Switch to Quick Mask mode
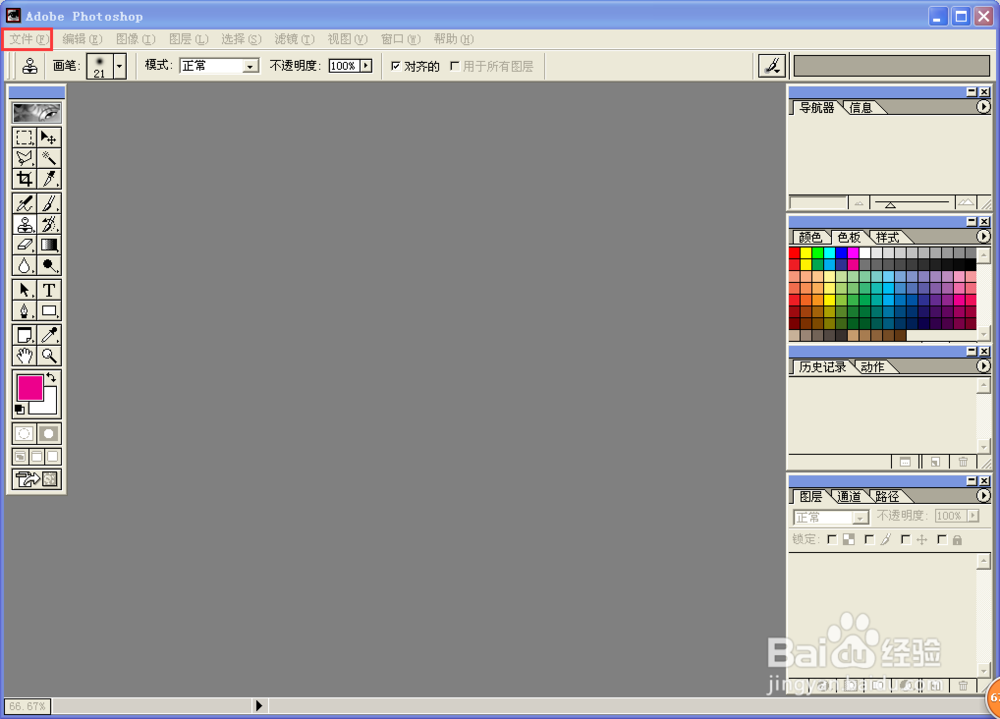 pos(48,434)
